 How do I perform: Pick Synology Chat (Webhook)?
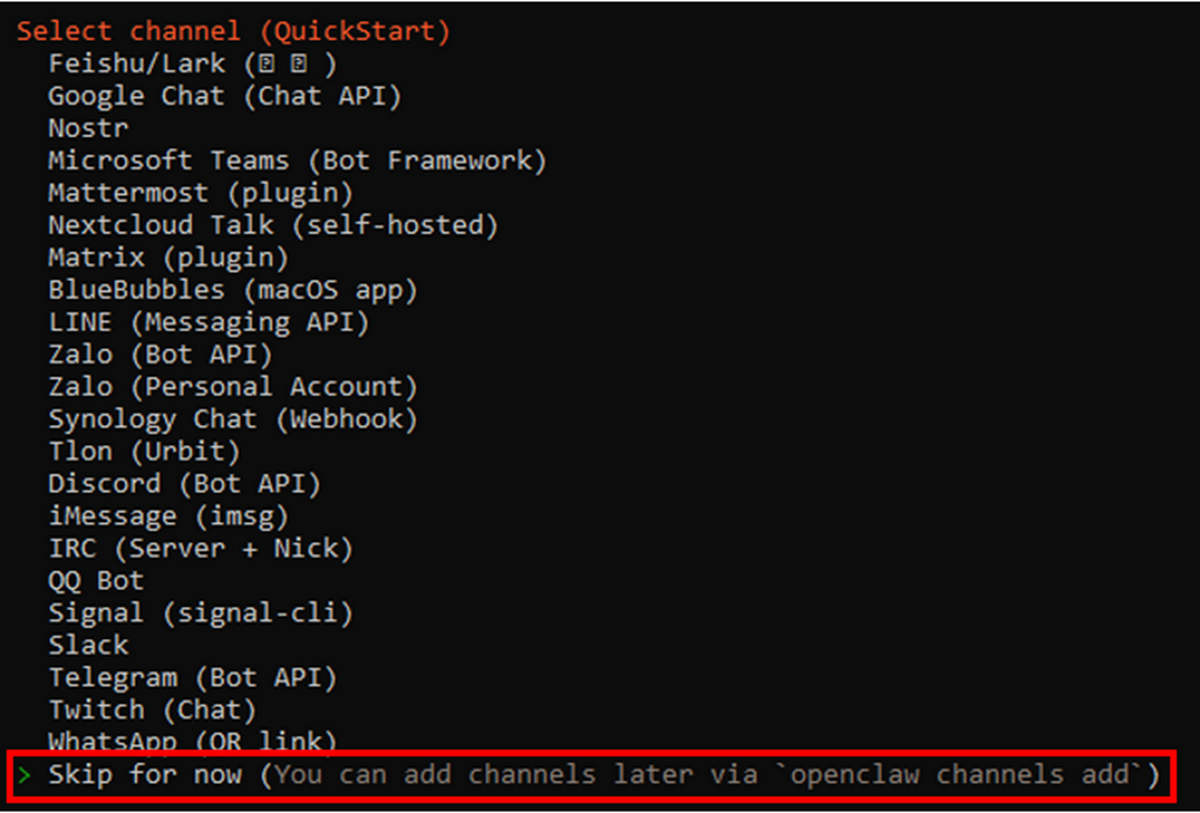pyautogui.click(x=232, y=419)
